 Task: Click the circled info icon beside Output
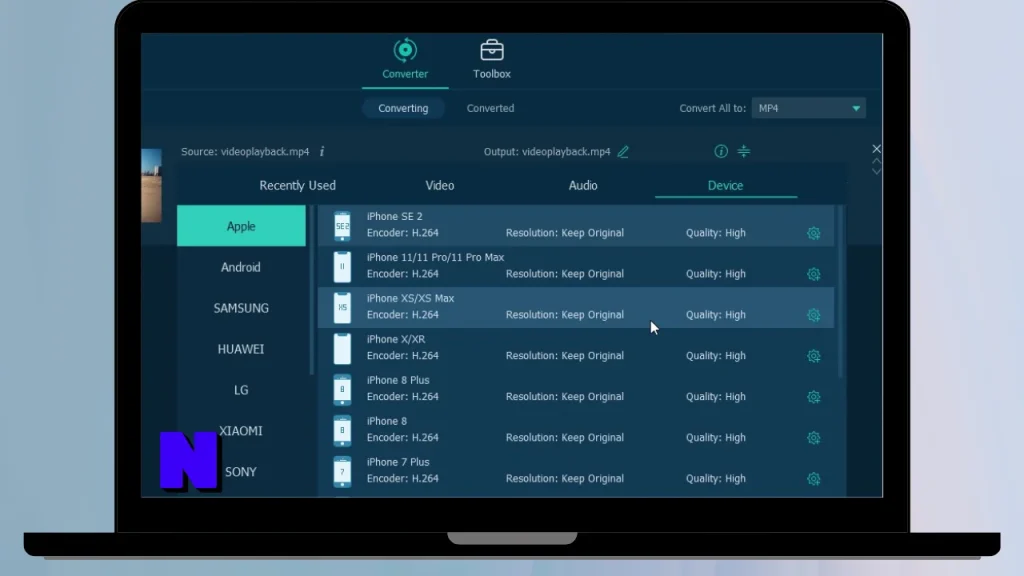point(721,152)
